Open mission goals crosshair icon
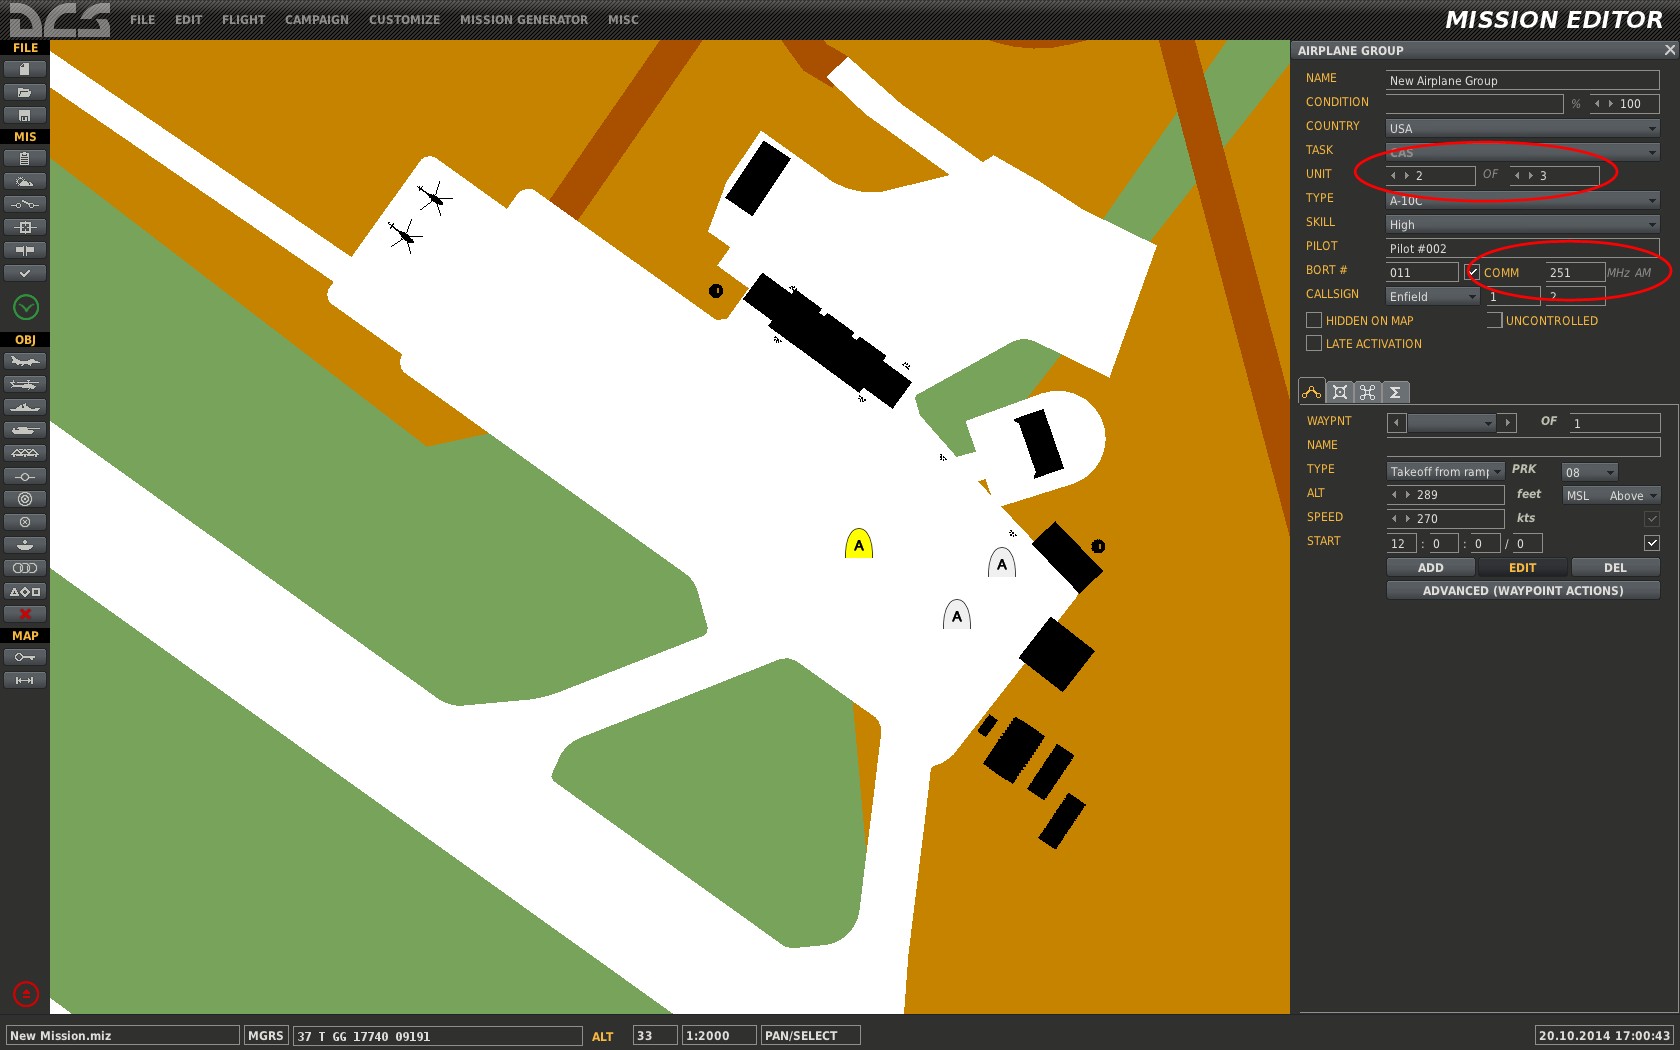This screenshot has width=1680, height=1050. point(25,227)
